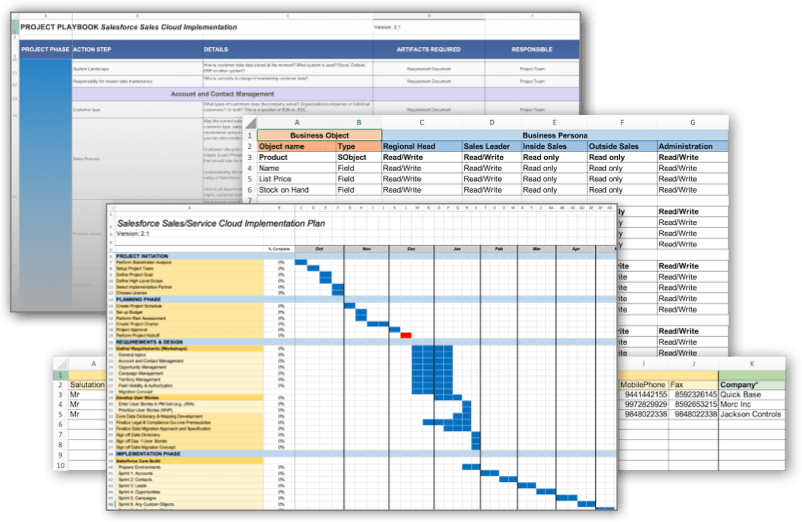
Task: Select the Stock on Hand cell
Action: click(x=296, y=190)
